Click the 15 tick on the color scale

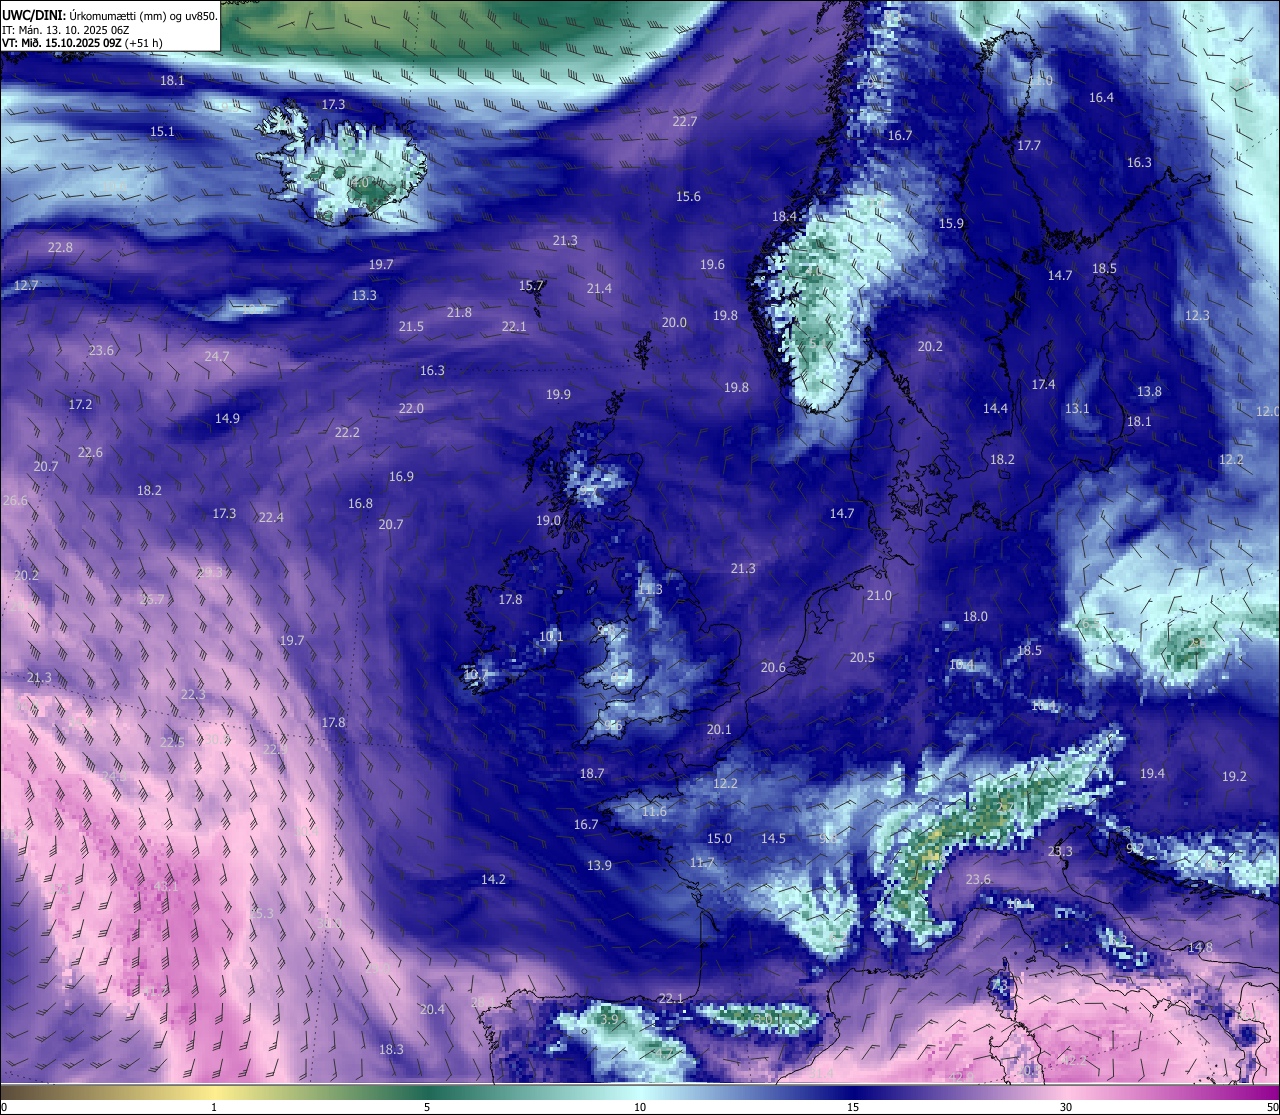853,1107
